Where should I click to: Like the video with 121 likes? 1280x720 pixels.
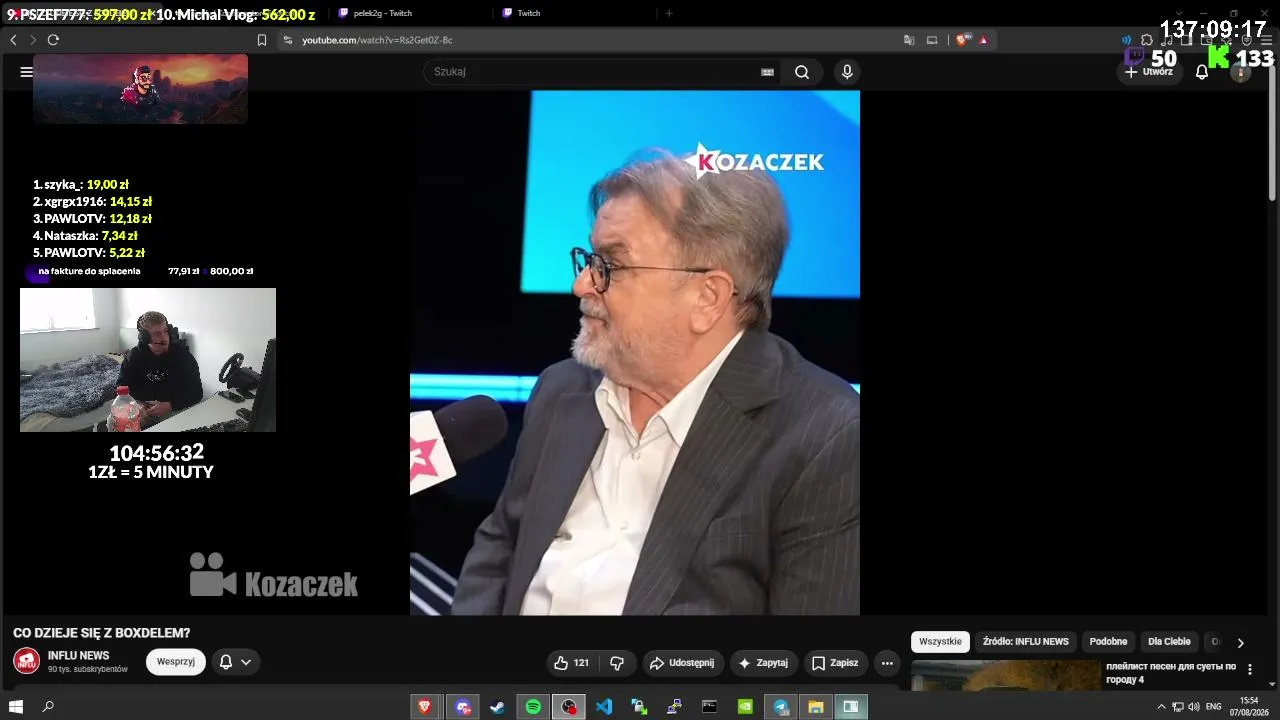(x=572, y=663)
